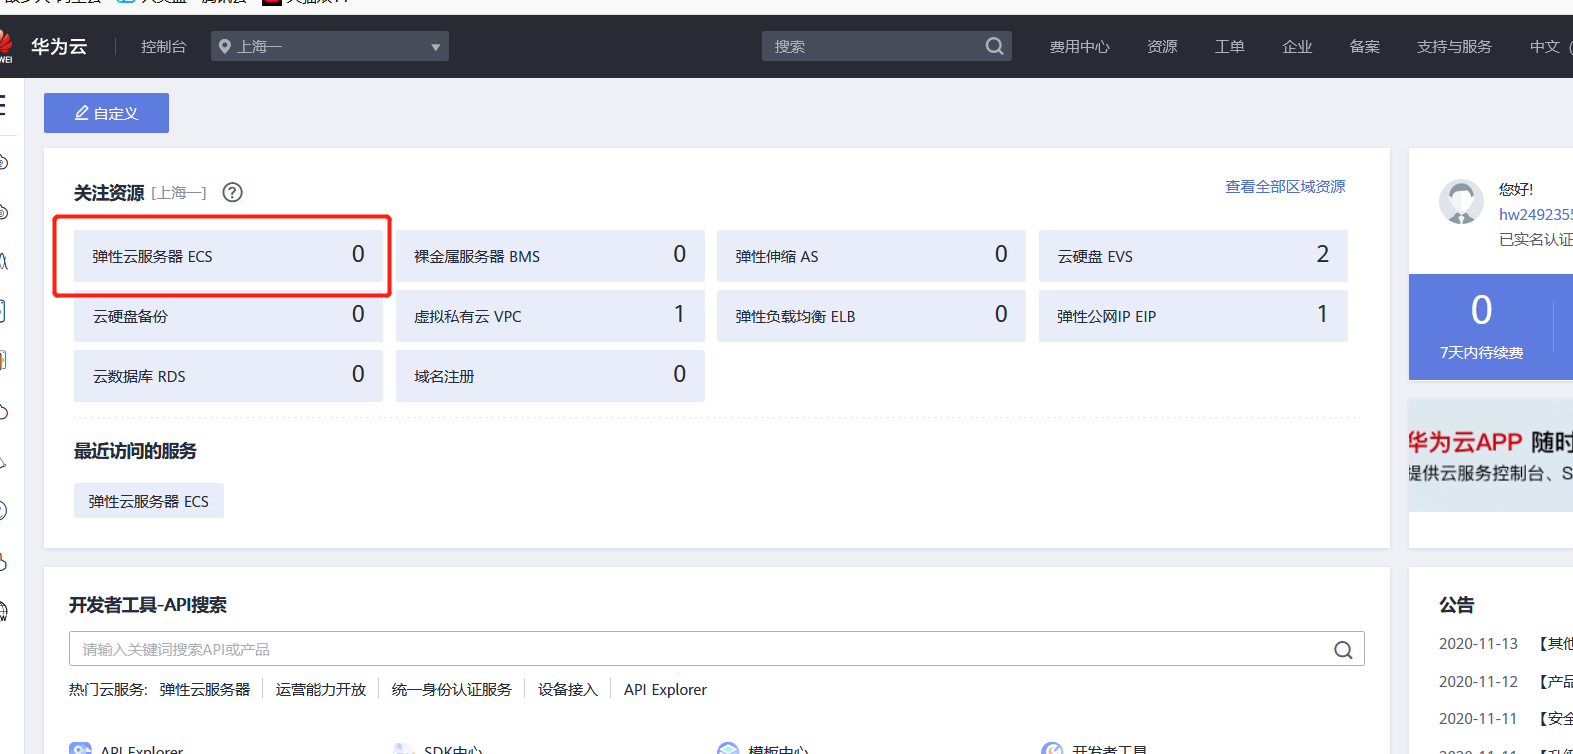
Task: Open recently visited 弹性云服务器 ECS shortcut
Action: point(149,501)
